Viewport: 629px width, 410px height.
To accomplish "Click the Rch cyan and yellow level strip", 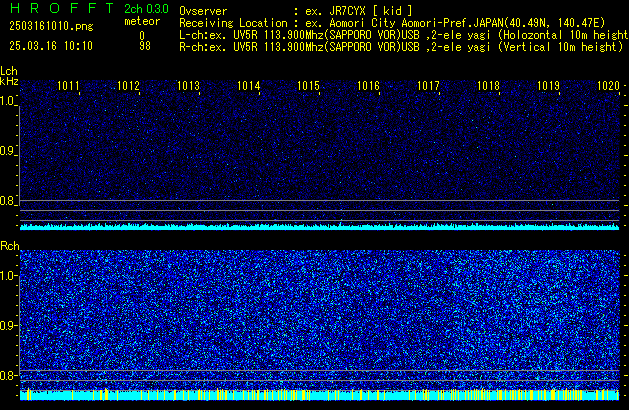I will tap(319, 394).
